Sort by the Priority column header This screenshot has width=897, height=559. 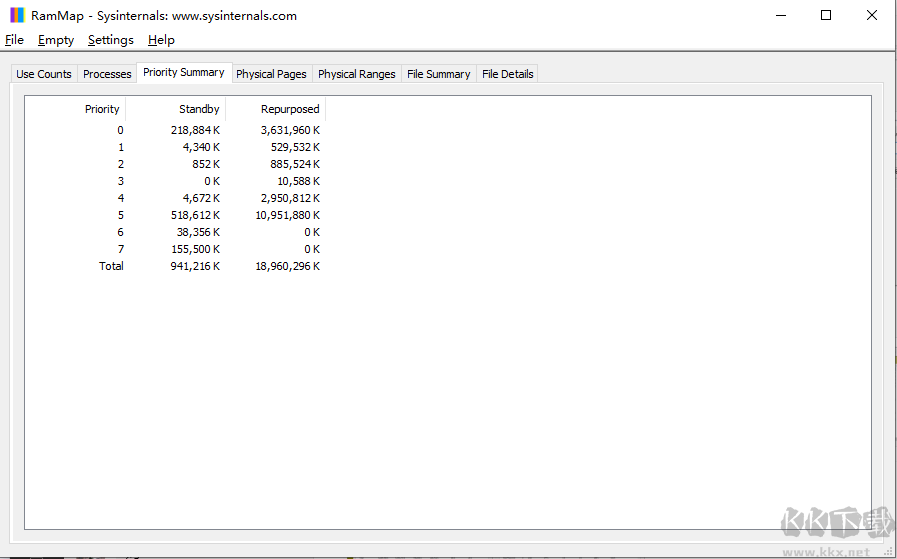tap(76, 109)
